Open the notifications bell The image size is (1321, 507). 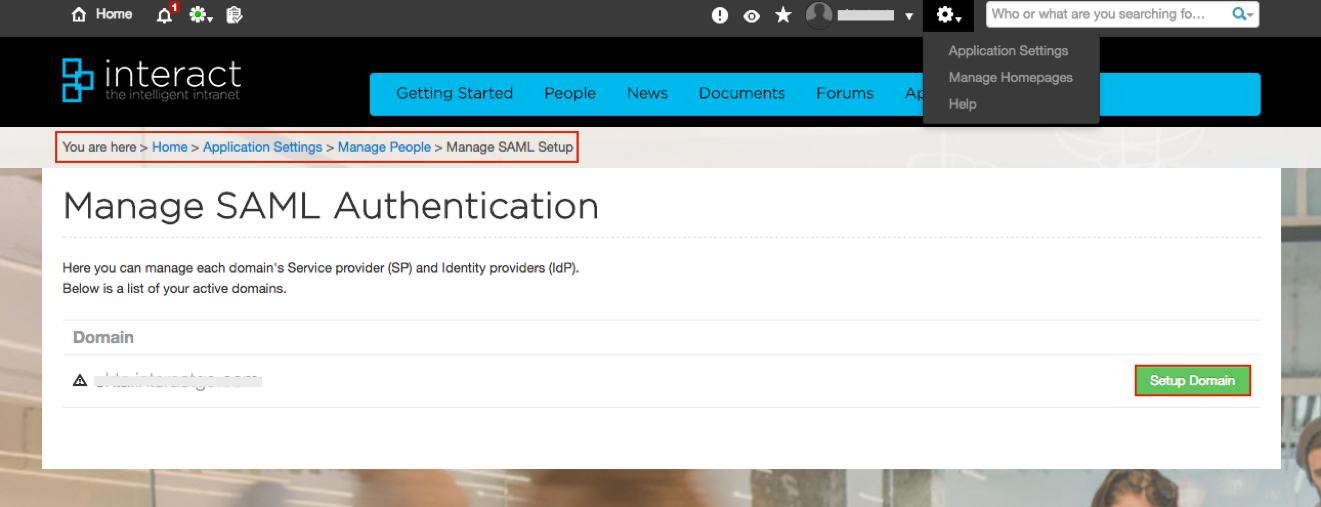(165, 15)
